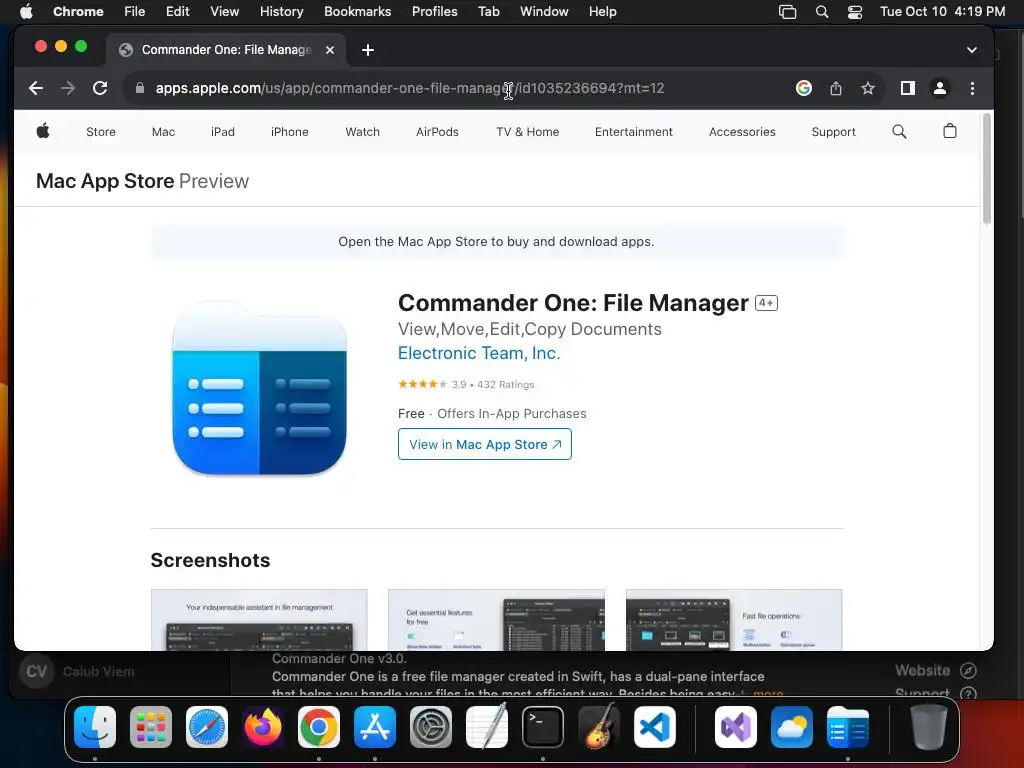This screenshot has width=1024, height=768.
Task: Go back with the browser back arrow
Action: tap(36, 88)
